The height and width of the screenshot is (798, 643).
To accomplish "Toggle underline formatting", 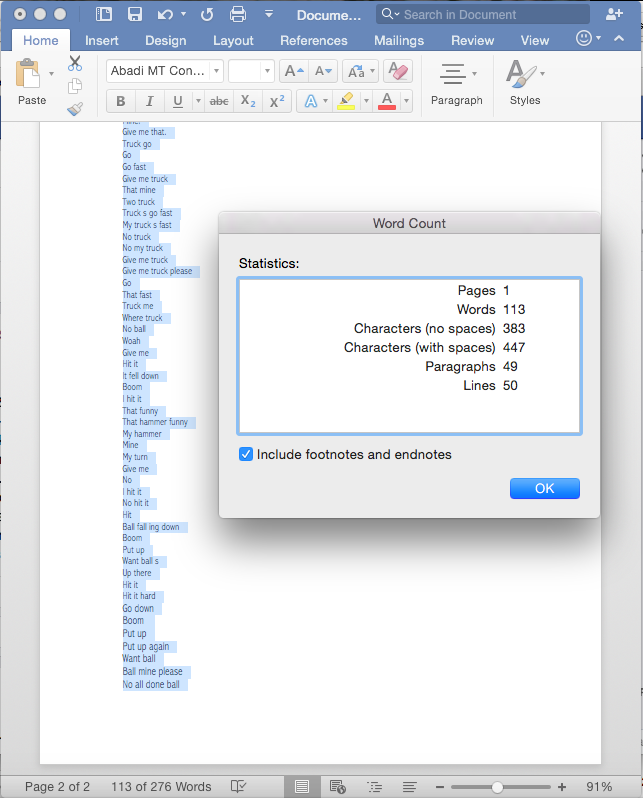I will (178, 101).
